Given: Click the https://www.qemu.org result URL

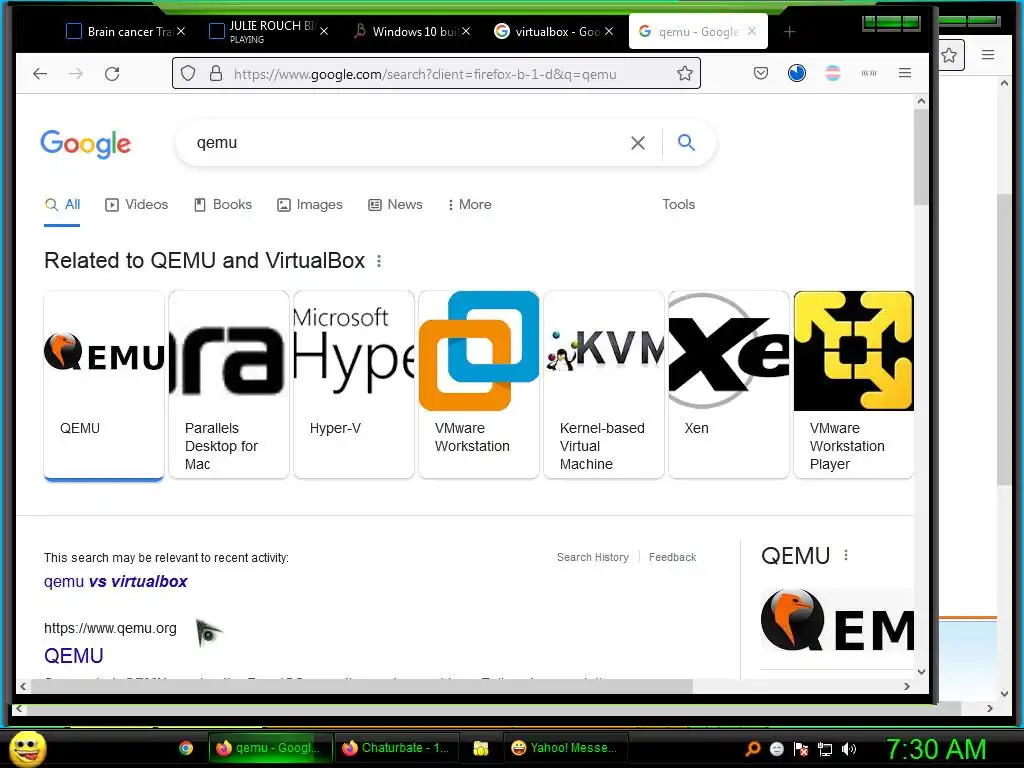Looking at the screenshot, I should pos(110,628).
